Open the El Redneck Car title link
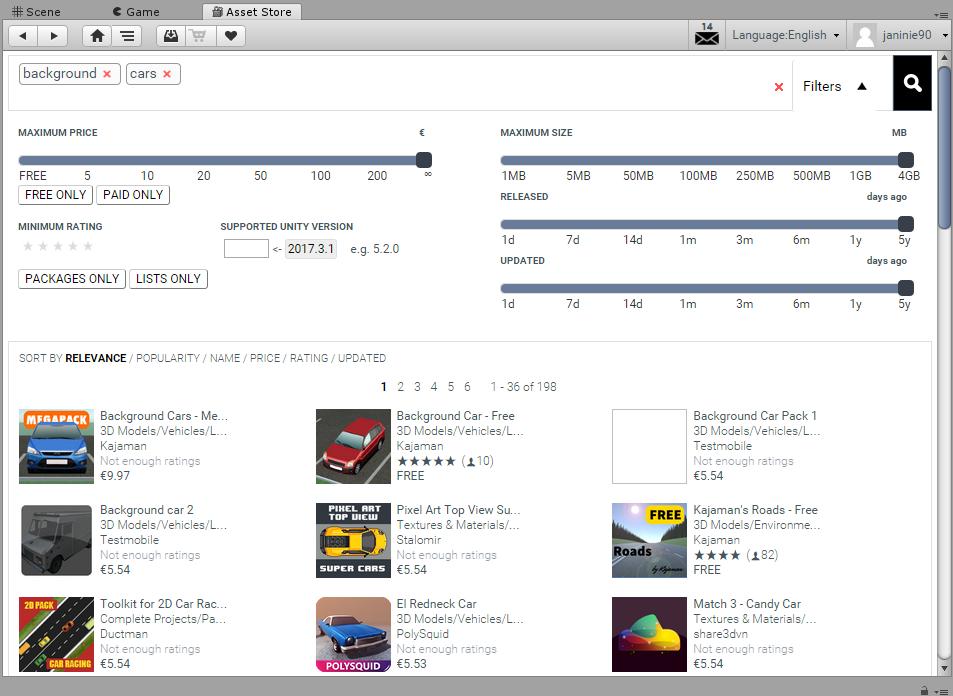Screen dimensions: 953x696 [x=436, y=604]
